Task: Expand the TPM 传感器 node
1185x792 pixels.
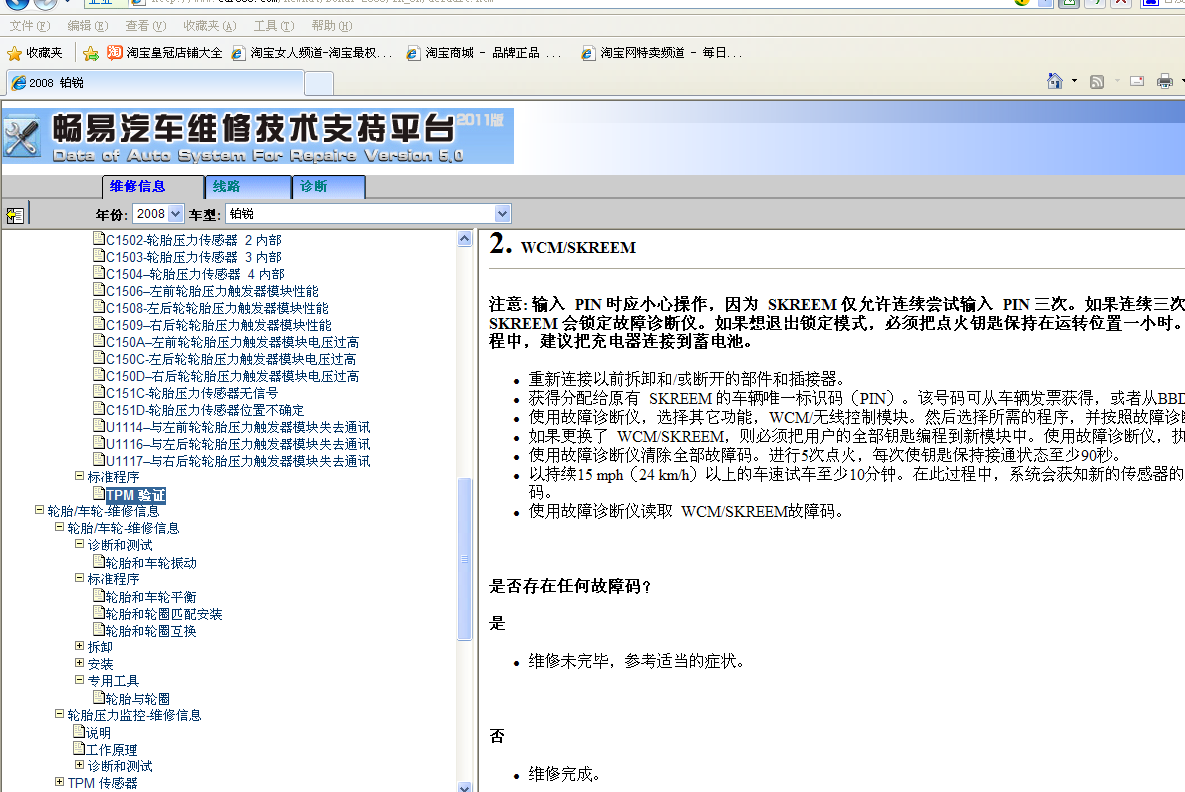Action: pyautogui.click(x=60, y=782)
